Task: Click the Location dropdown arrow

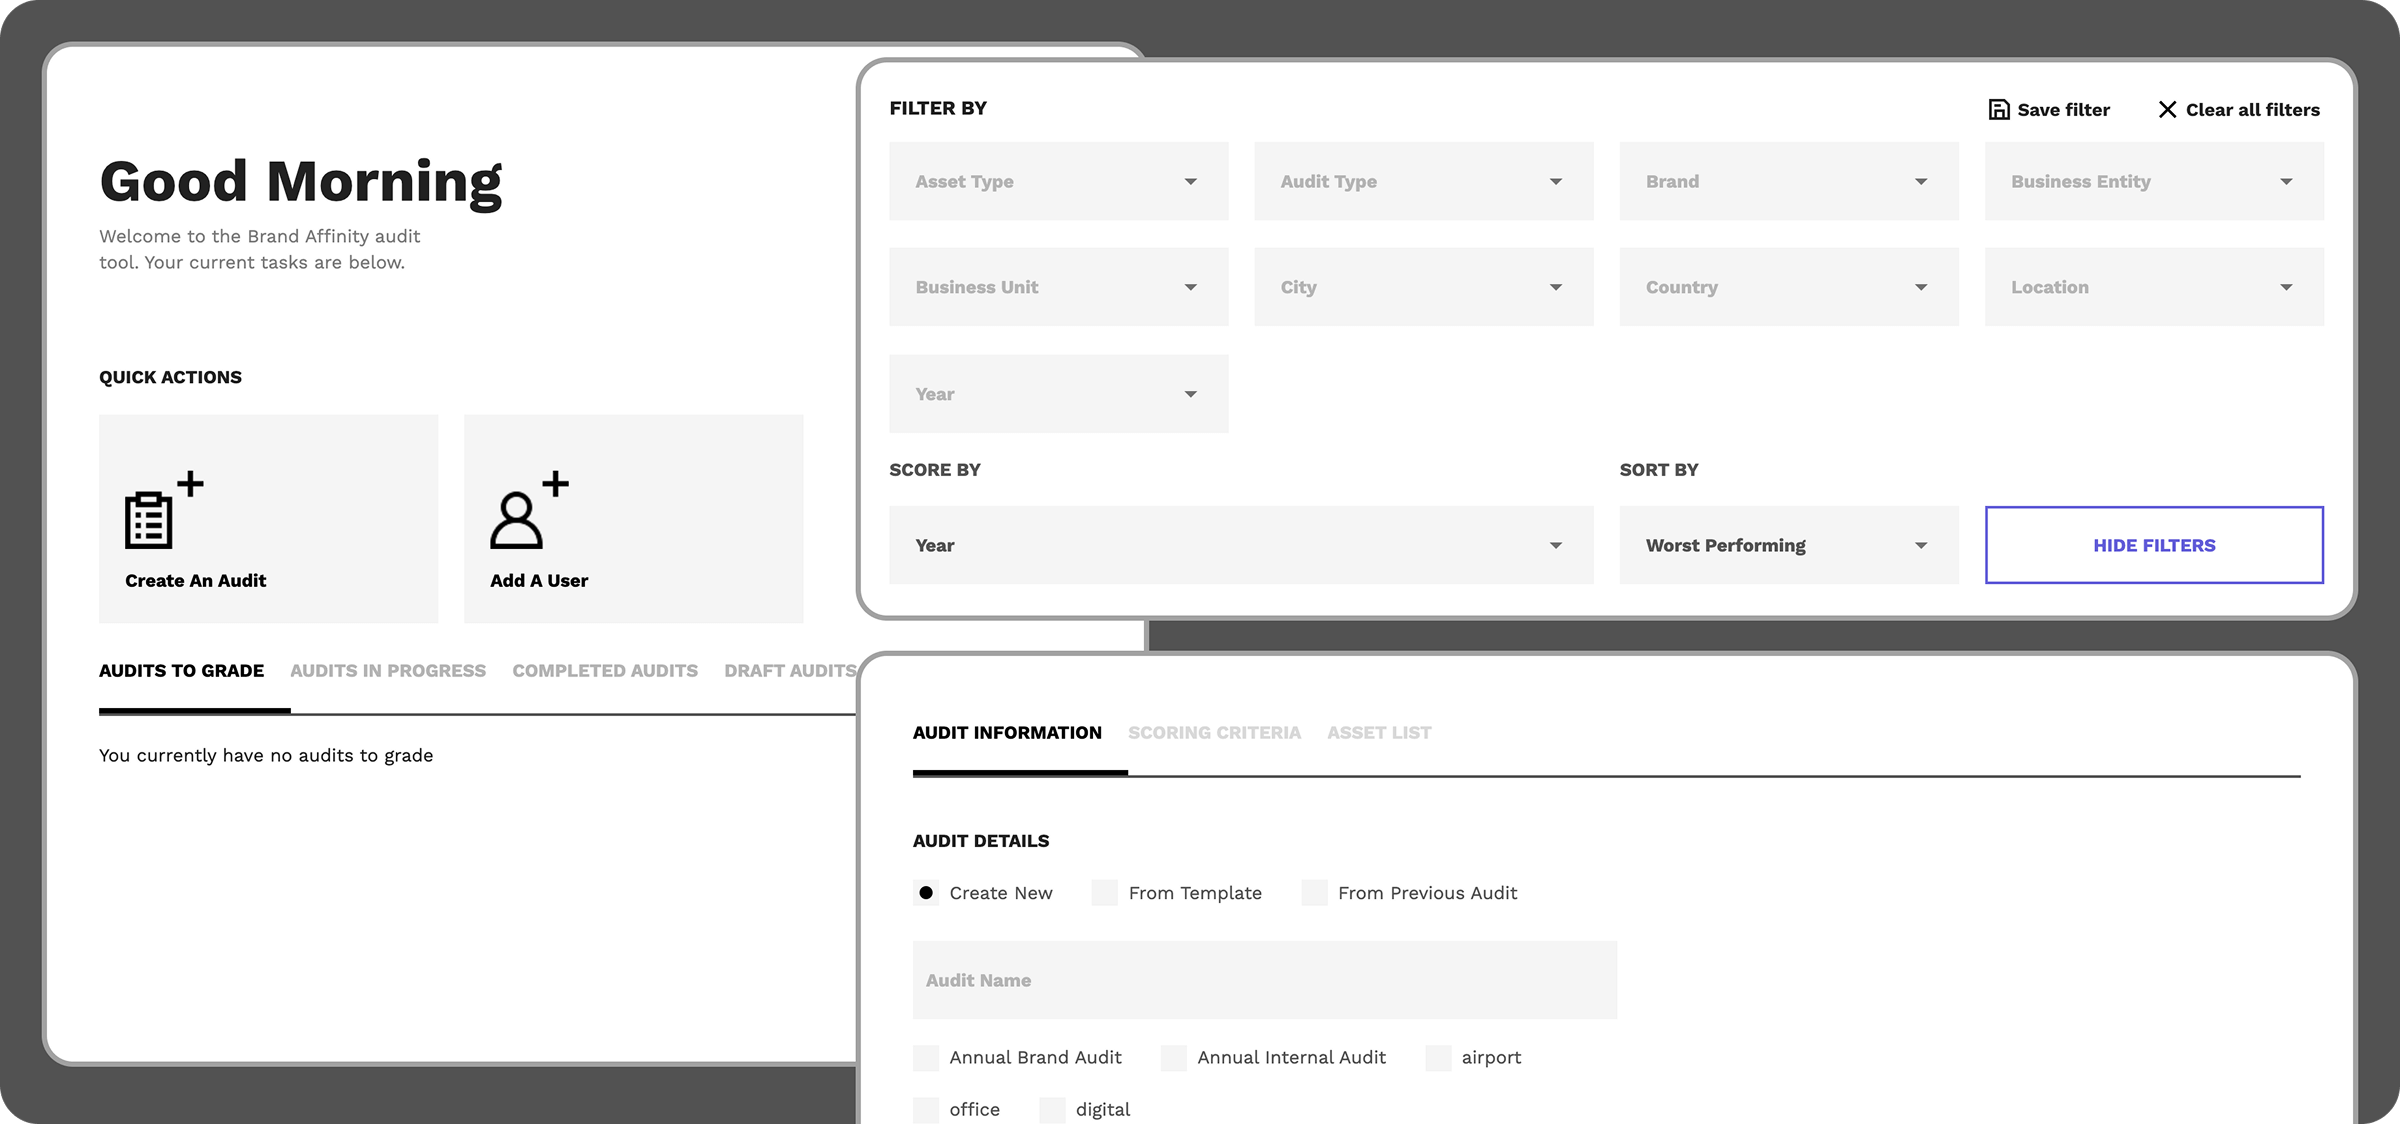Action: 2286,288
